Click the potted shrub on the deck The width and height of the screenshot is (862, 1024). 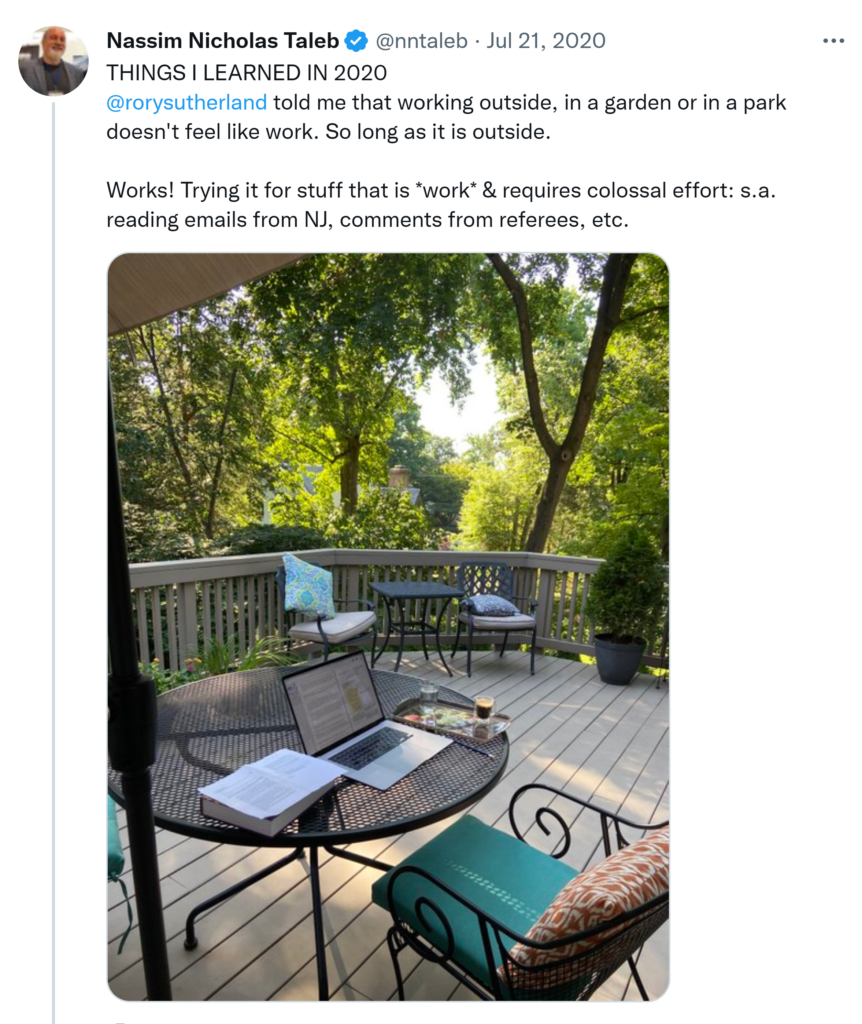624,600
